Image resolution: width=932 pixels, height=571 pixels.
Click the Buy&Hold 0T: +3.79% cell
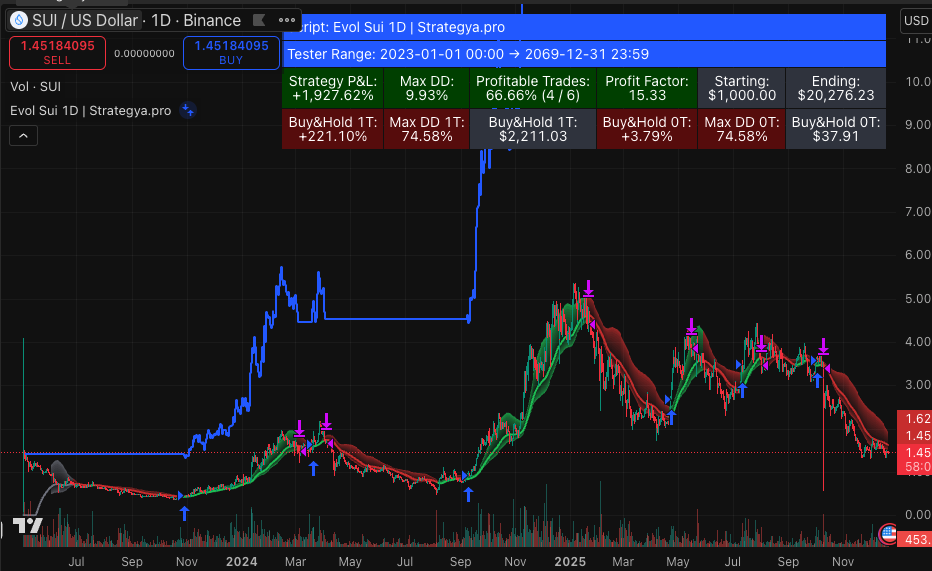[x=647, y=129]
